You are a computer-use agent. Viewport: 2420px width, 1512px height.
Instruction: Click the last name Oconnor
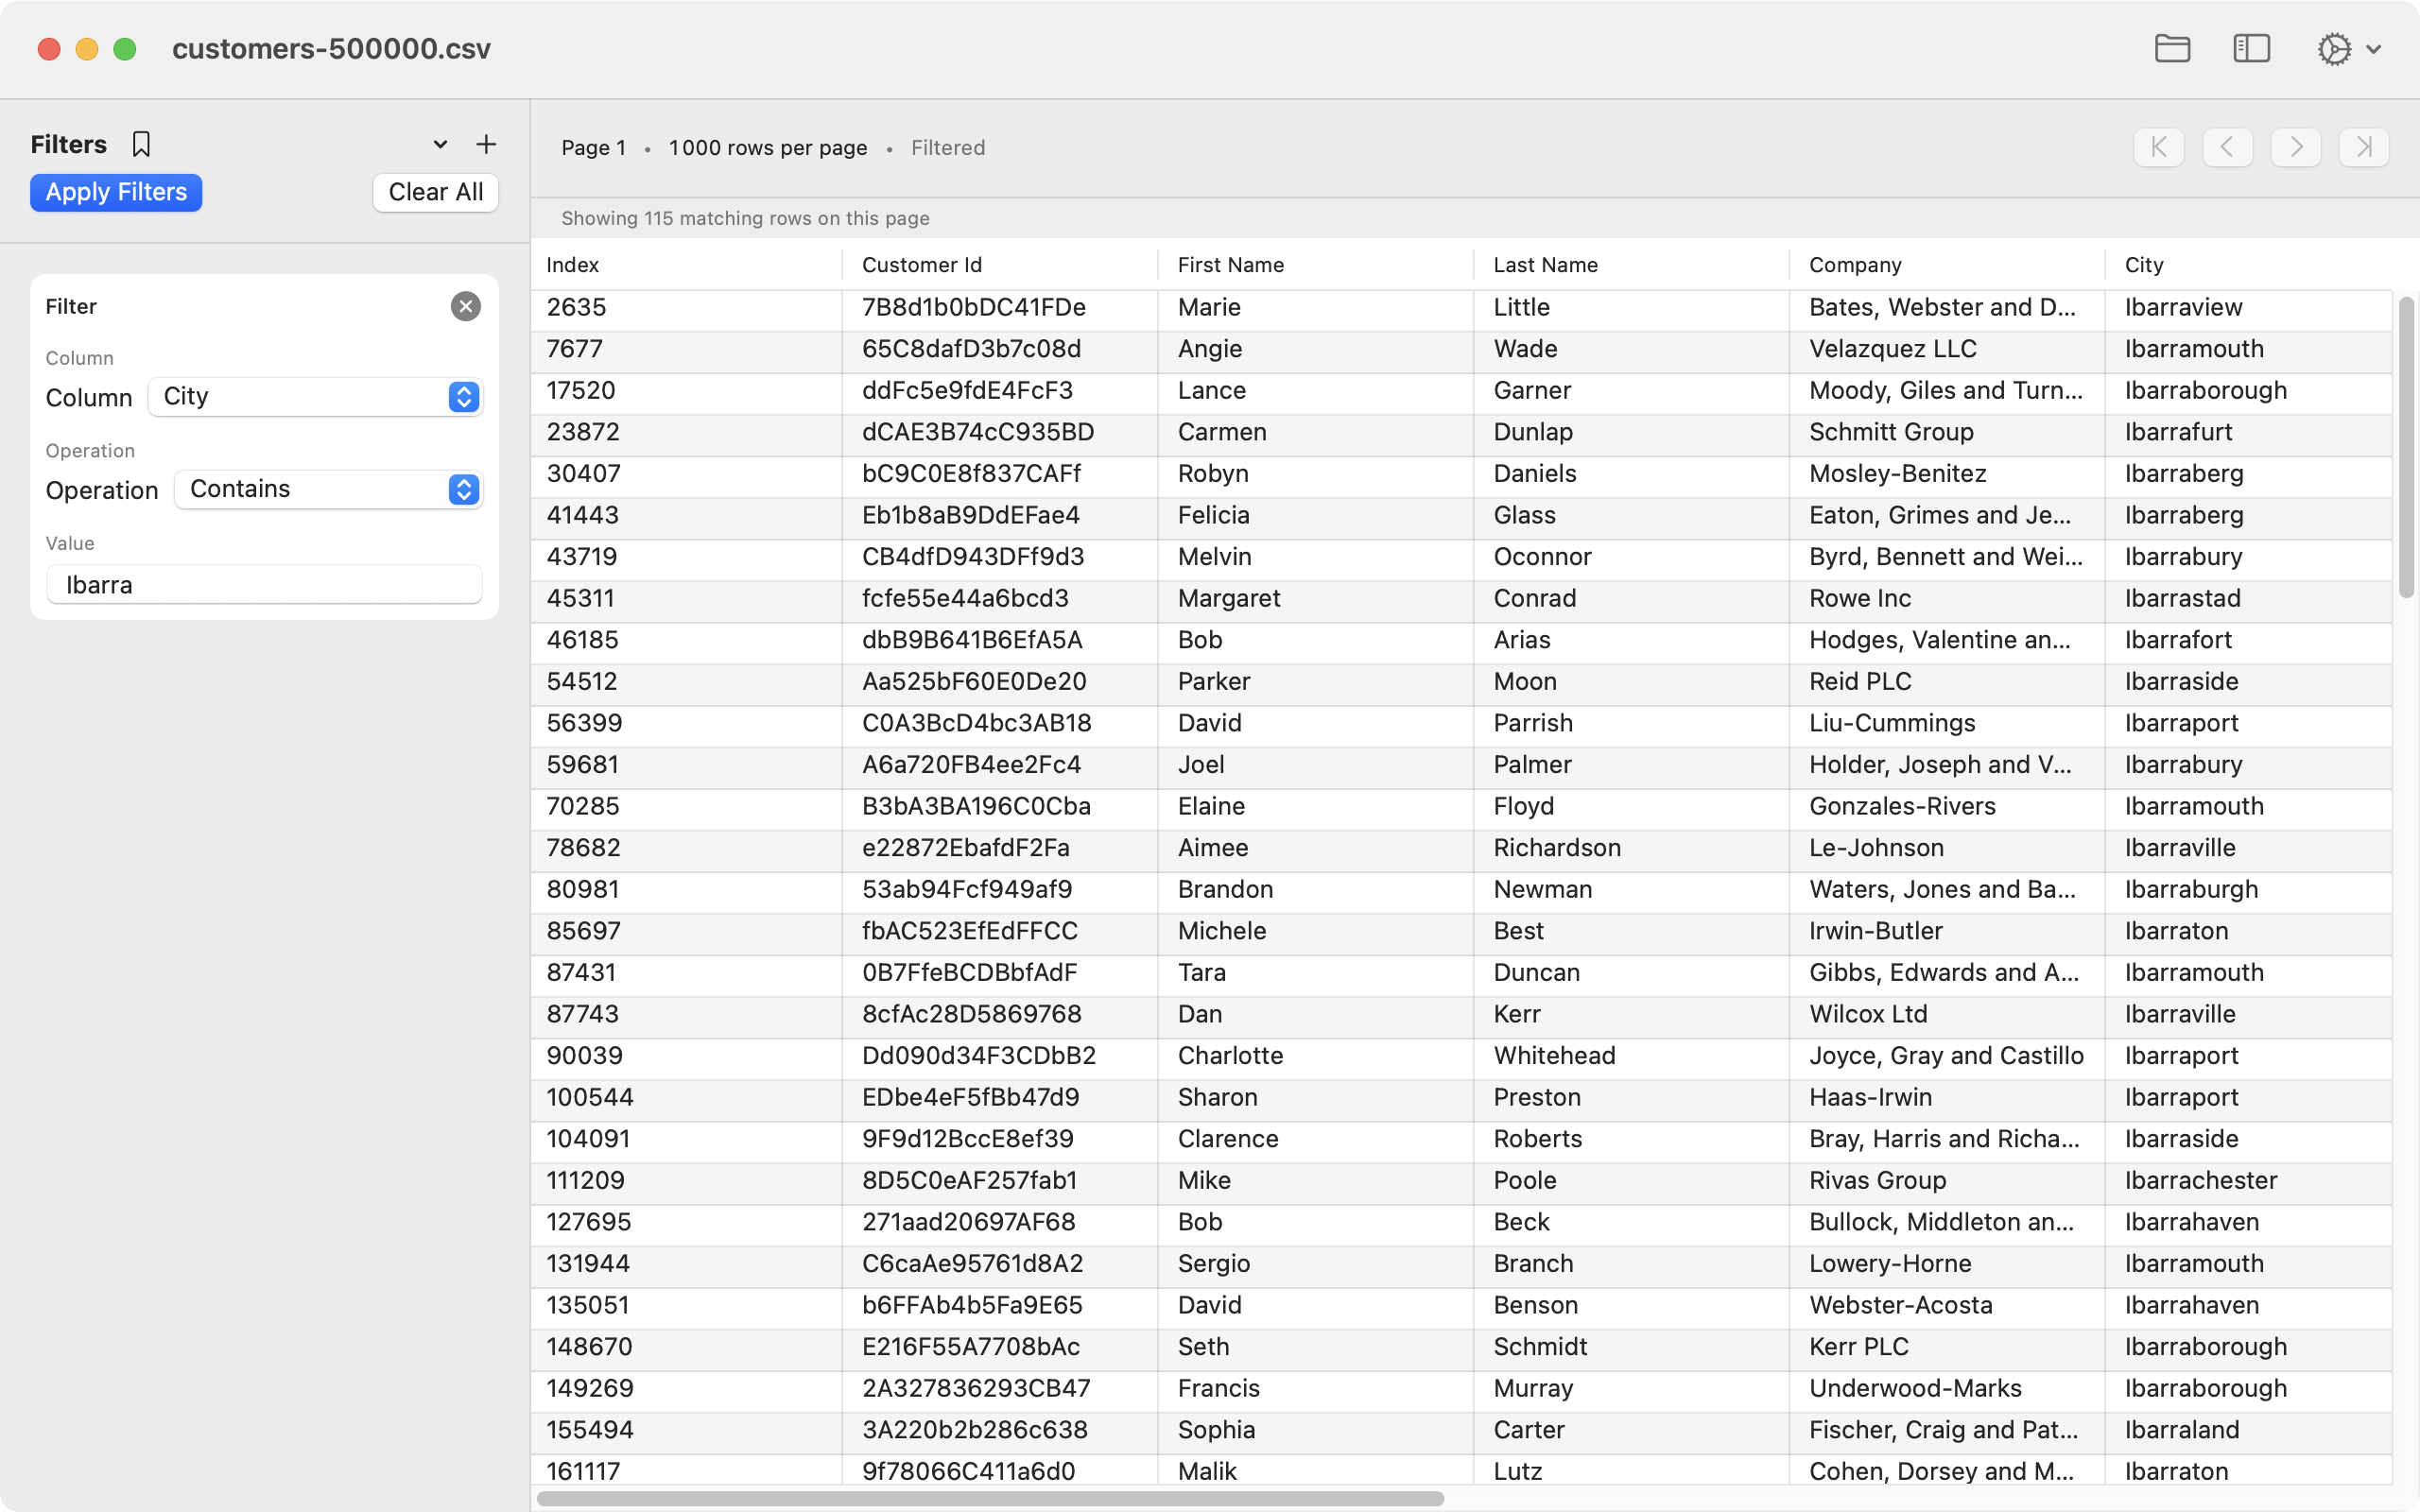1542,557
